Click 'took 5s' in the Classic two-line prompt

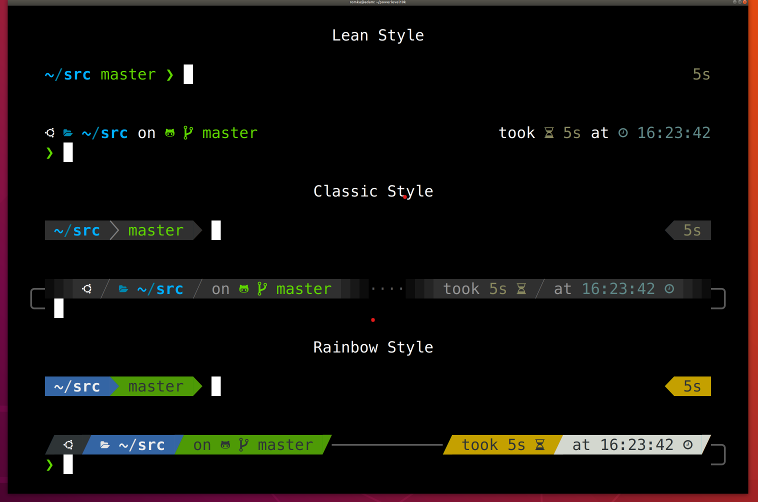pos(475,289)
